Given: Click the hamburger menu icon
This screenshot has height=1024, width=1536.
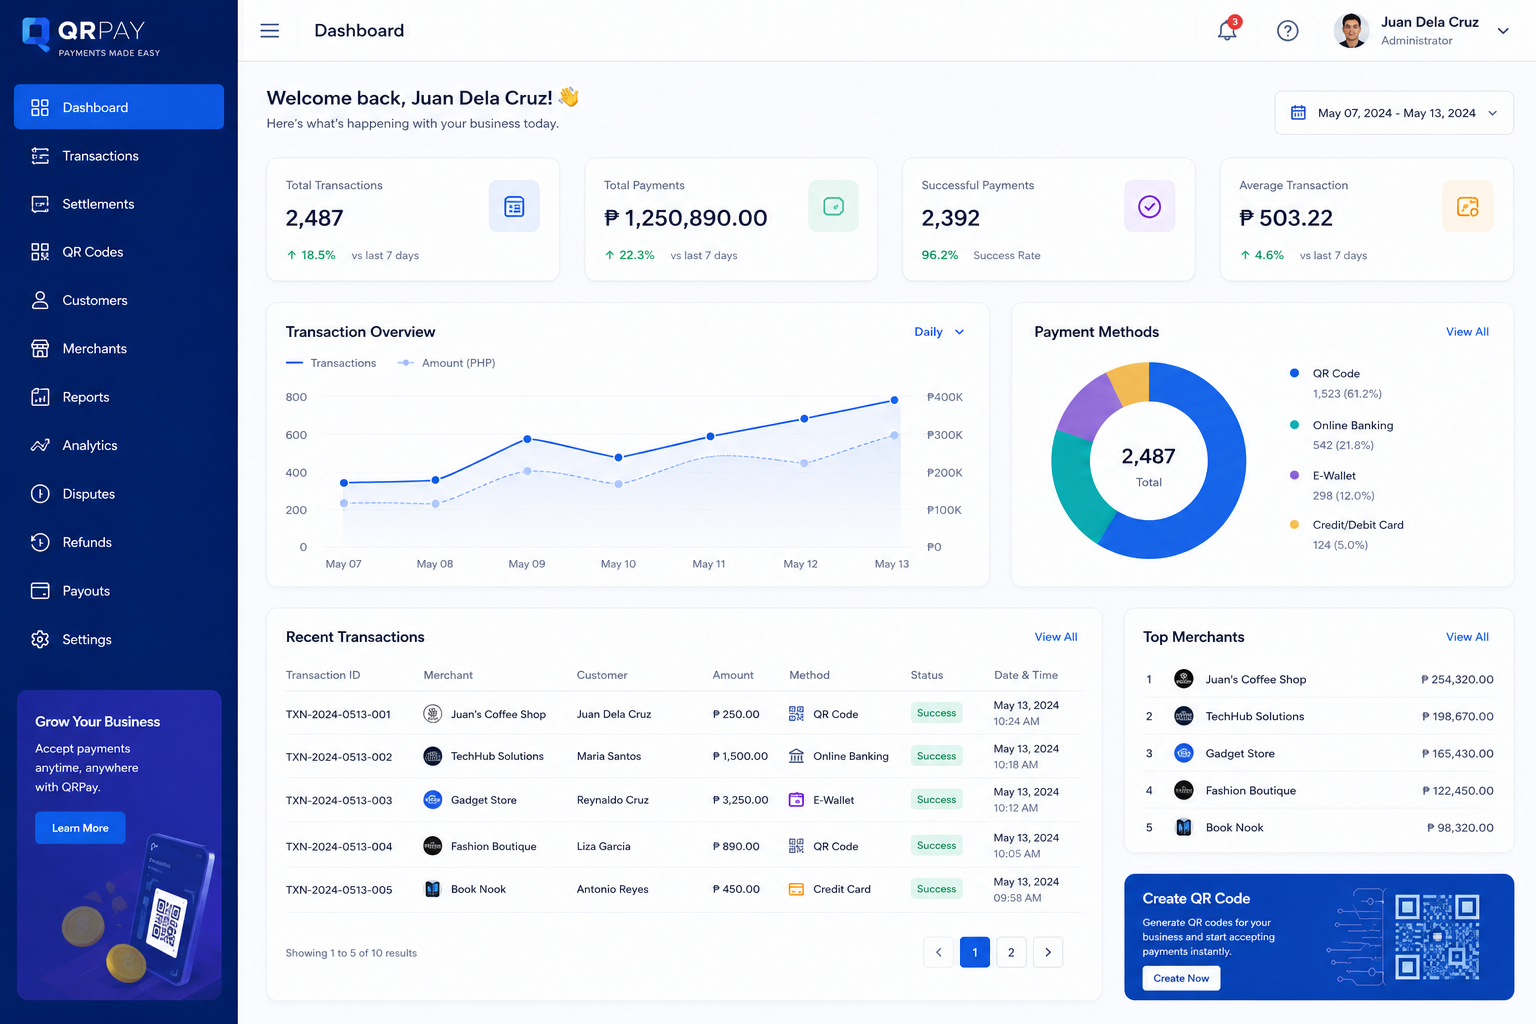Looking at the screenshot, I should click(x=269, y=31).
